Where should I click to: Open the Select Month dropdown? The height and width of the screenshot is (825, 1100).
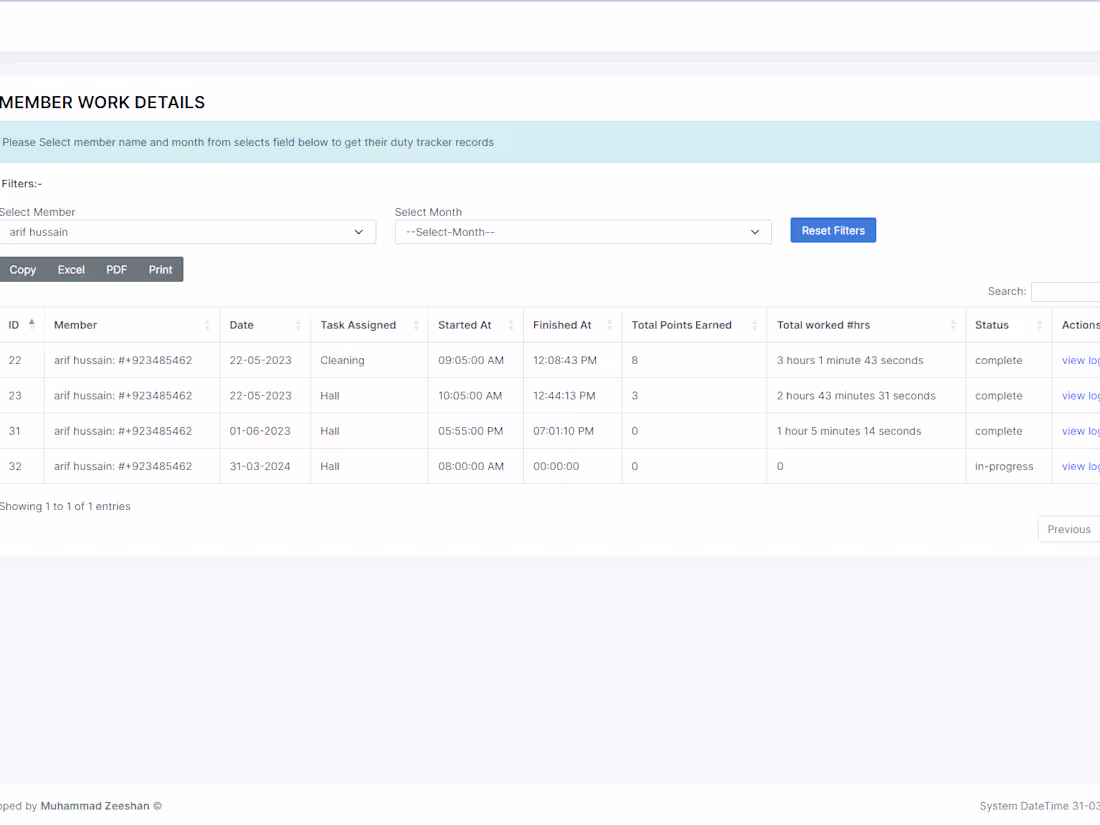click(x=583, y=231)
